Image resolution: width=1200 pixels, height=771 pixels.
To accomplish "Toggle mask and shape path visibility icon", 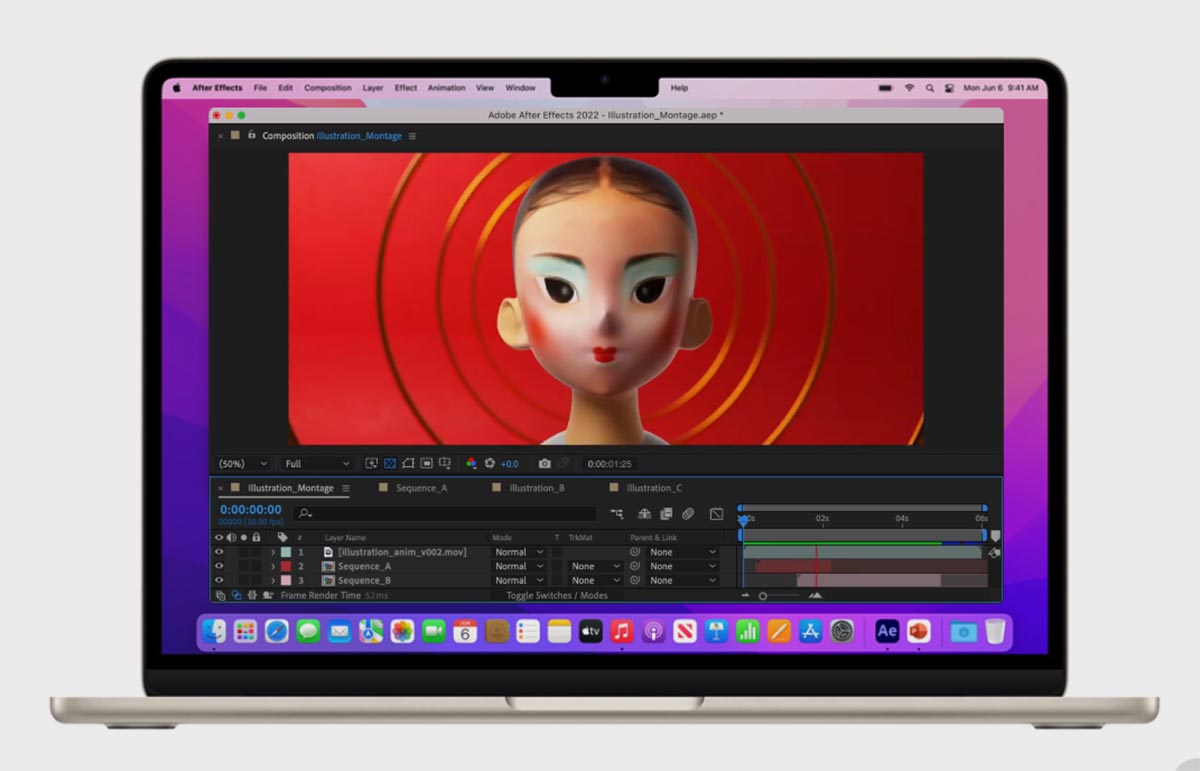I will pyautogui.click(x=408, y=464).
